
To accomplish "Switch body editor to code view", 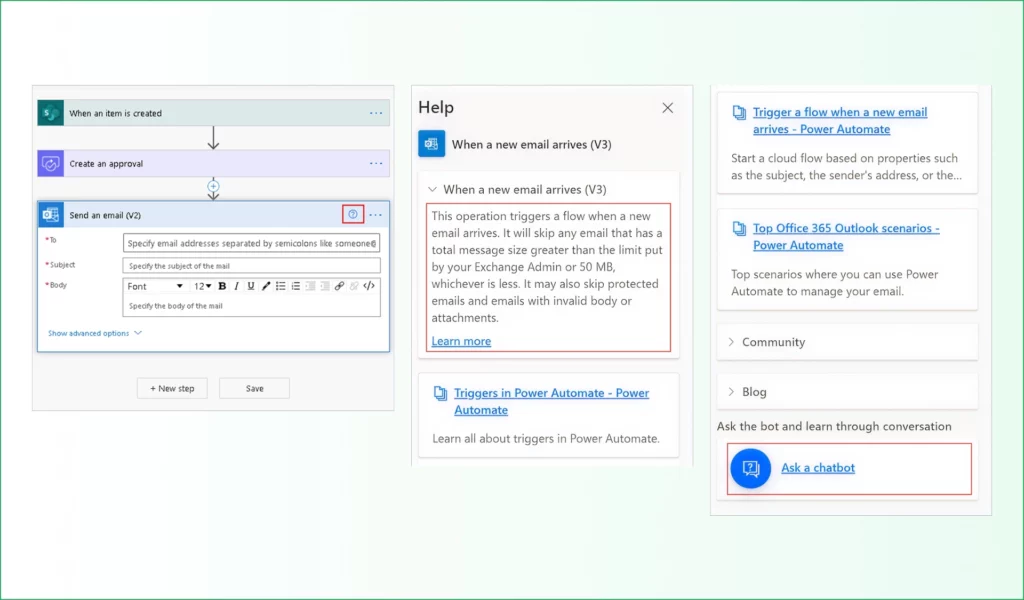I will coord(369,286).
